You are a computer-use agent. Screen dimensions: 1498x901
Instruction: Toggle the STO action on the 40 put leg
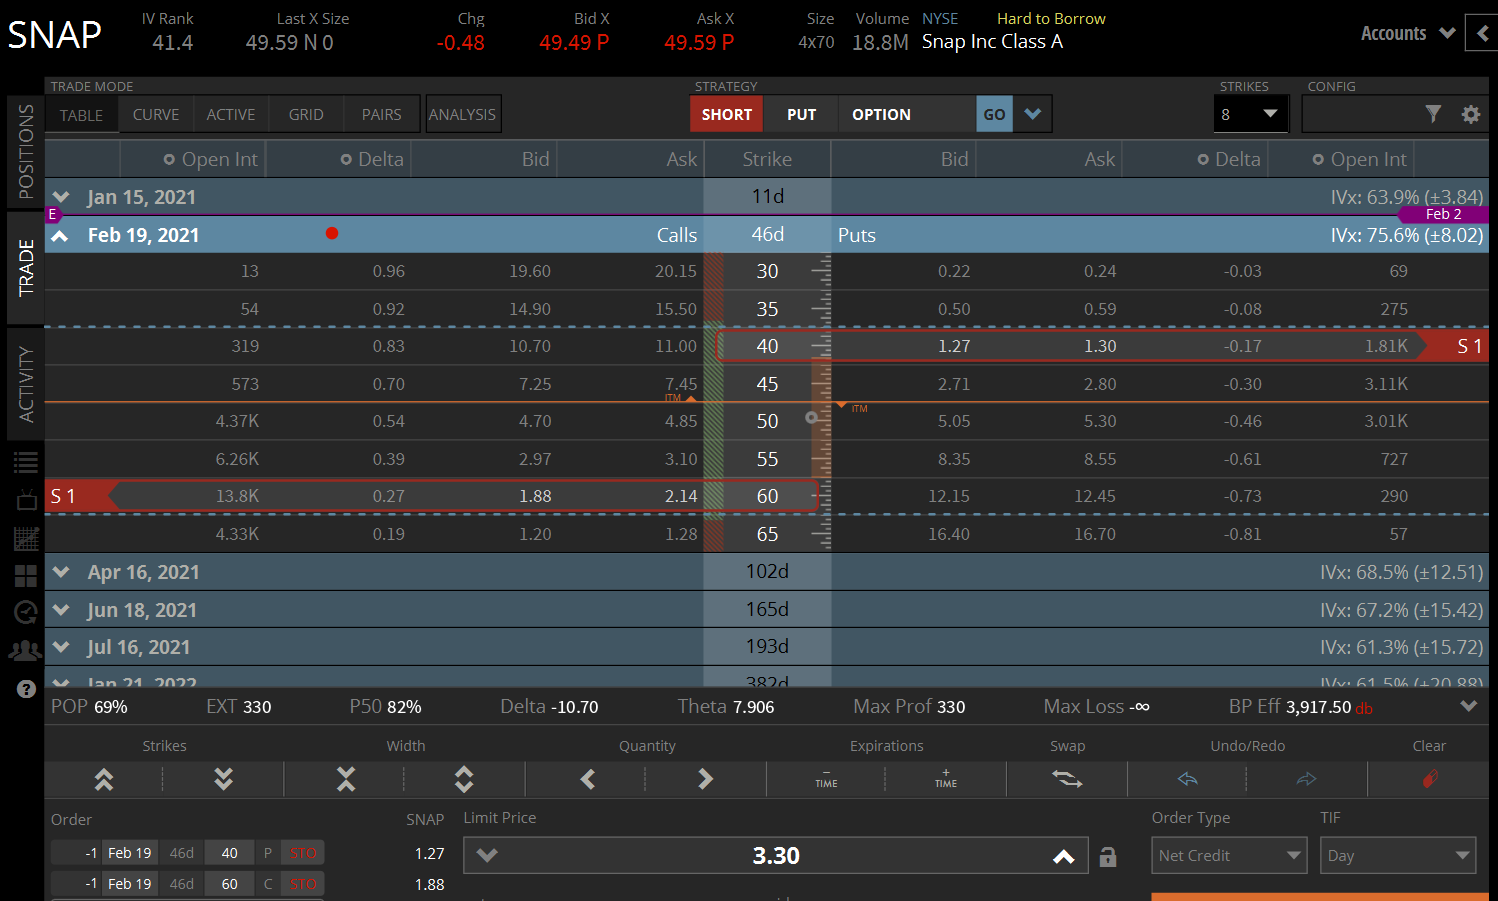[x=303, y=853]
